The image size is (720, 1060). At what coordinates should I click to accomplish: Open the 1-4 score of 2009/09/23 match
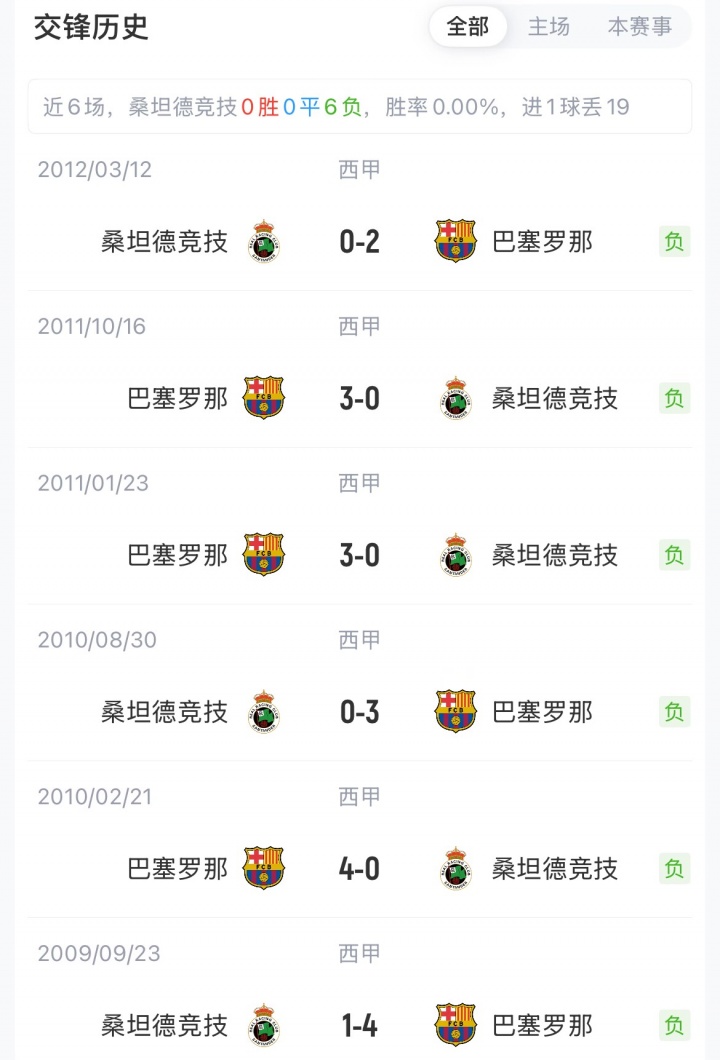pyautogui.click(x=360, y=1025)
